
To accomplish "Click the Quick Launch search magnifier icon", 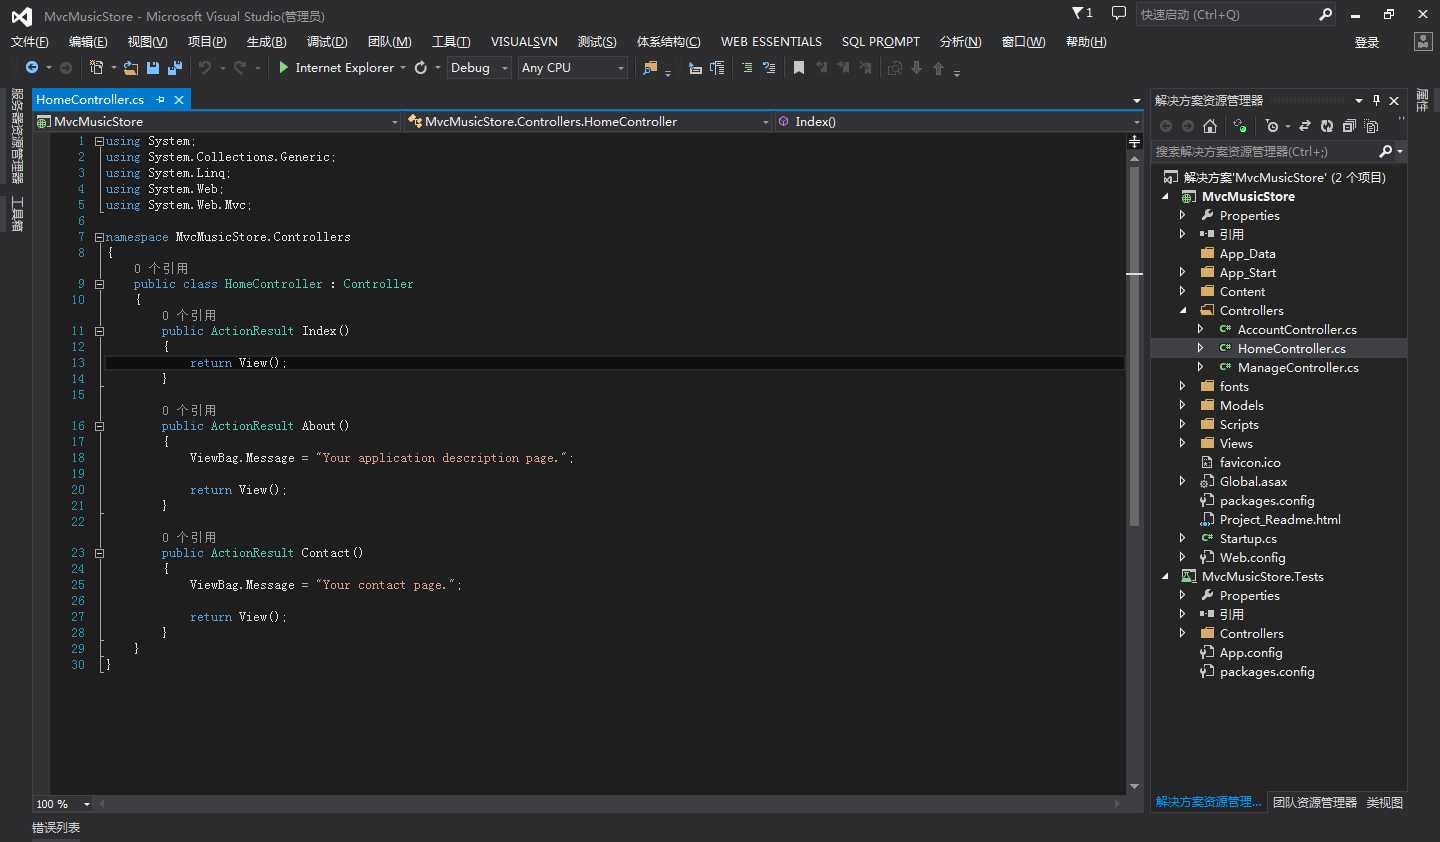I will click(x=1325, y=14).
